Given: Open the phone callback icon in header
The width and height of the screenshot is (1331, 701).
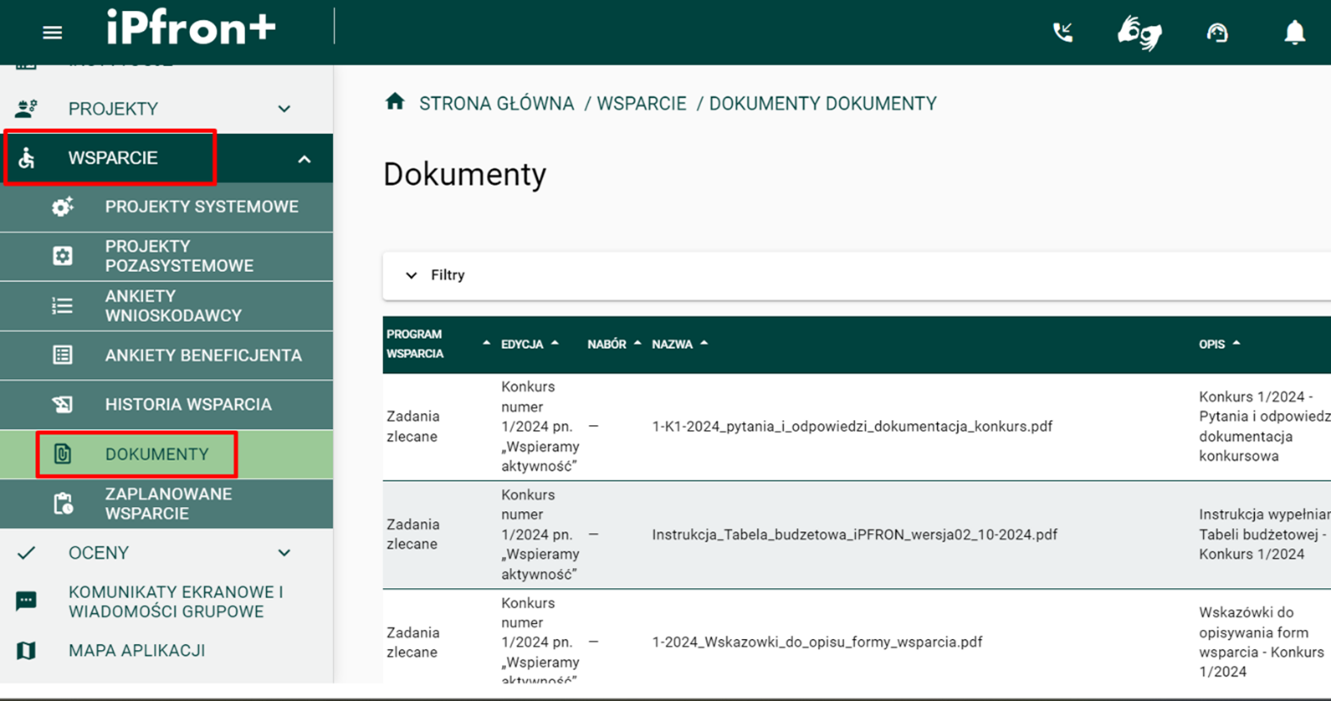Looking at the screenshot, I should [x=1063, y=33].
